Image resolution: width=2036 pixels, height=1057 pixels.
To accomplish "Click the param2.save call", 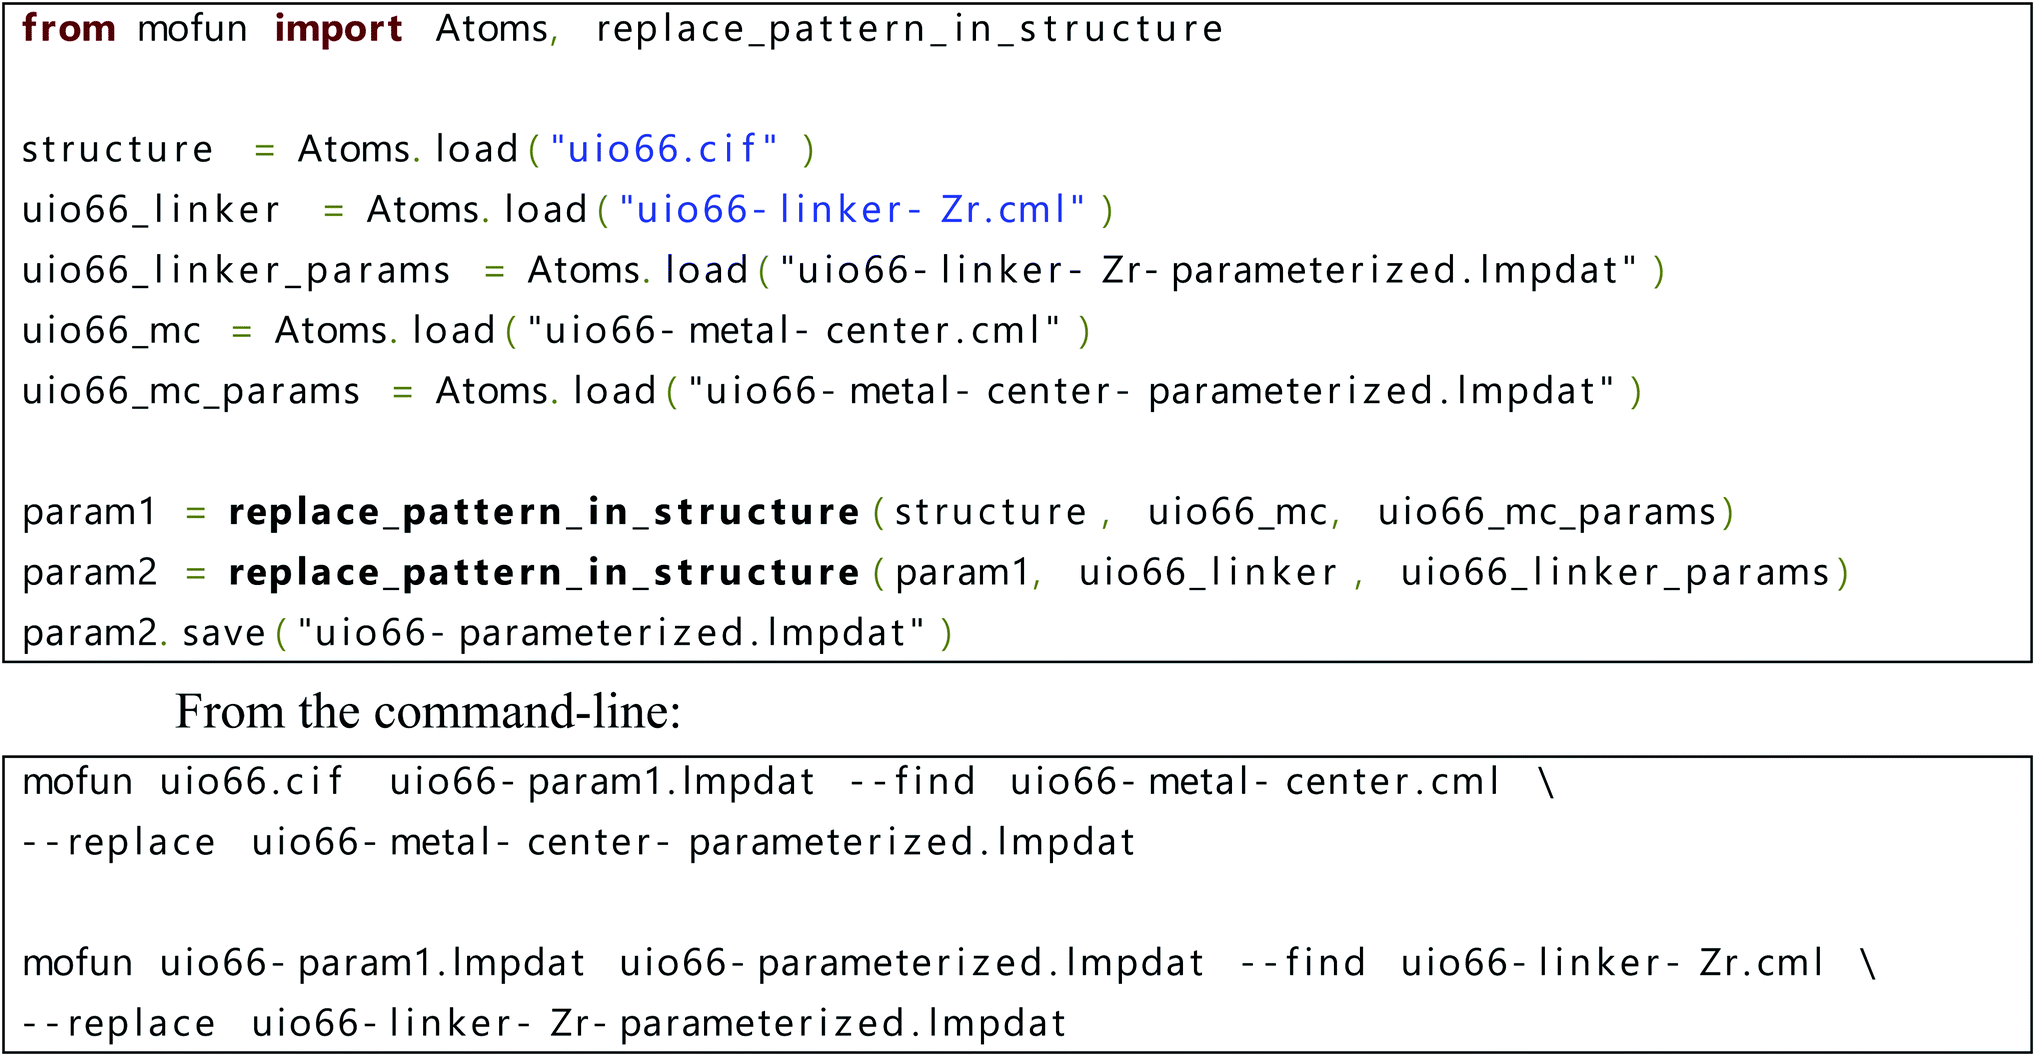I will [144, 634].
